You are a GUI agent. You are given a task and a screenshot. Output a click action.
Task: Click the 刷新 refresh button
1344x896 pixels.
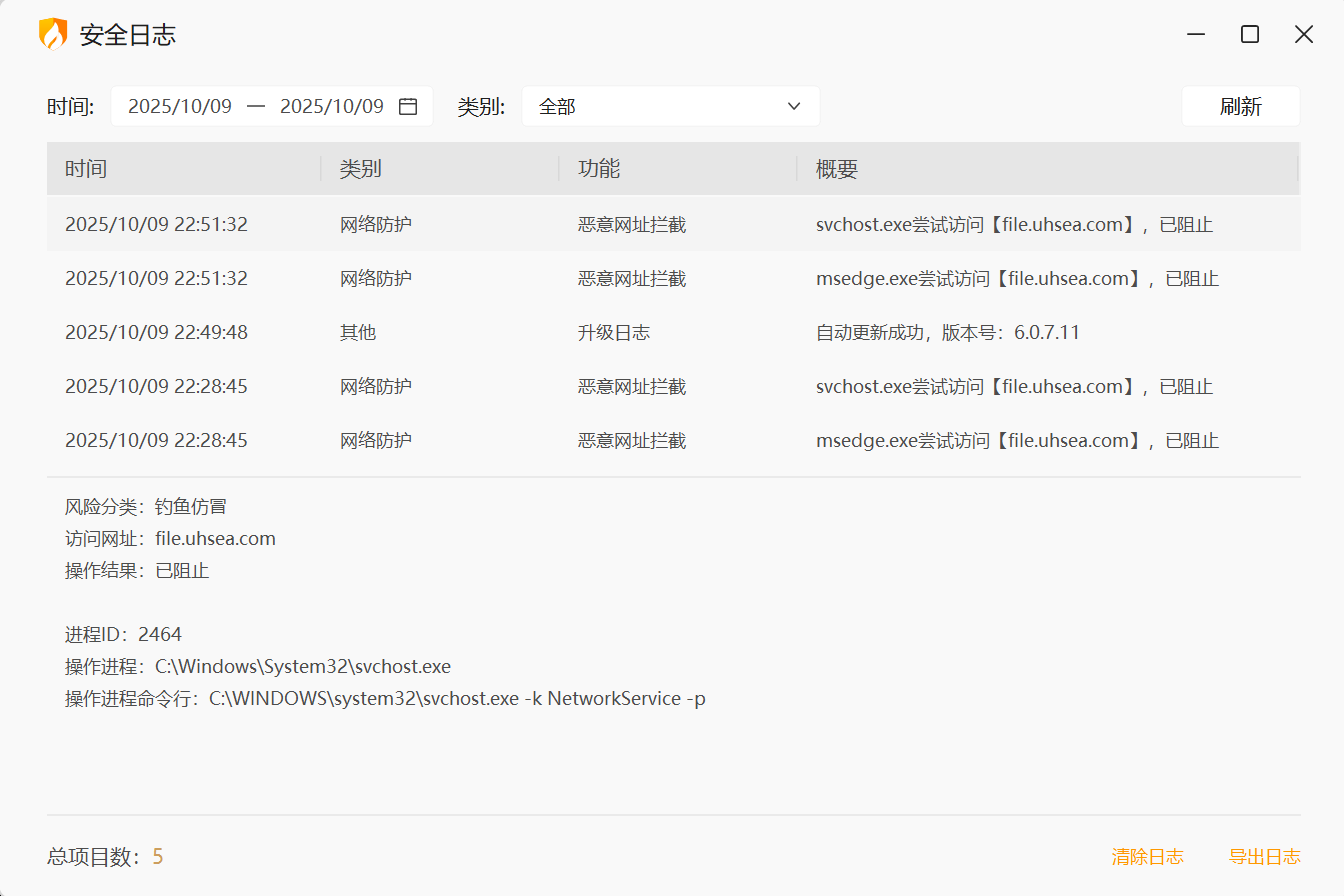pos(1240,106)
